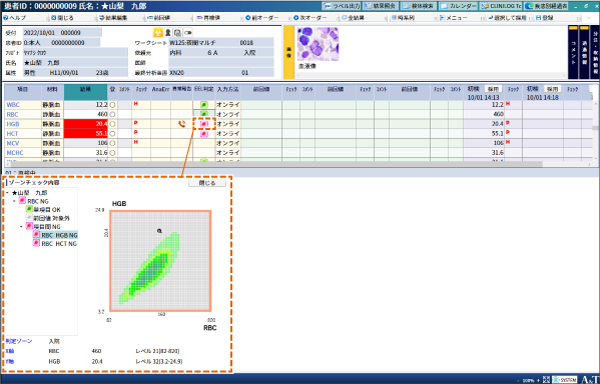Click the green EEL判定 icon for RBC
This screenshot has width=600, height=384.
coord(204,114)
